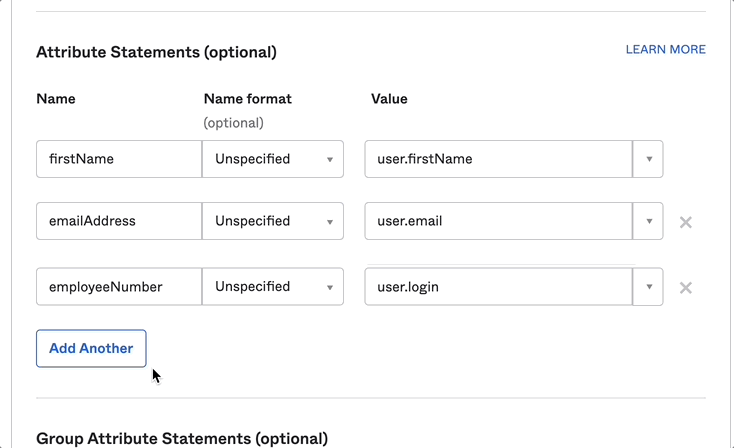
Task: Delete the employeeNumber attribute statement
Action: [x=686, y=288]
